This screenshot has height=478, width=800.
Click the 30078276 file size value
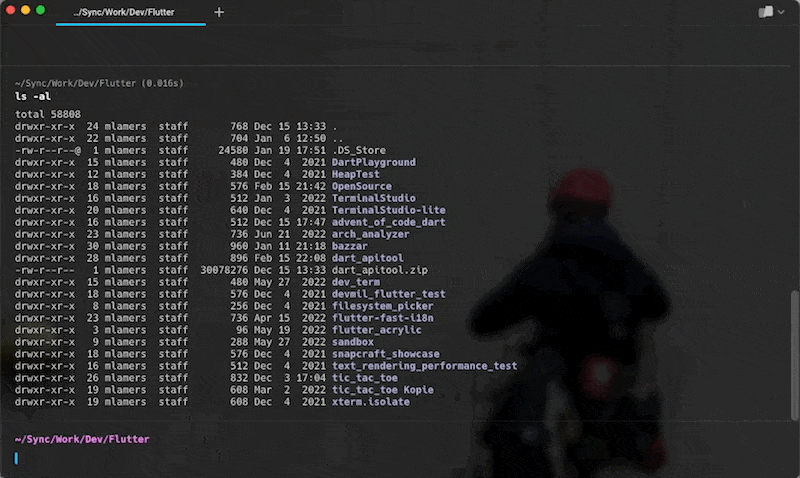pyautogui.click(x=224, y=270)
